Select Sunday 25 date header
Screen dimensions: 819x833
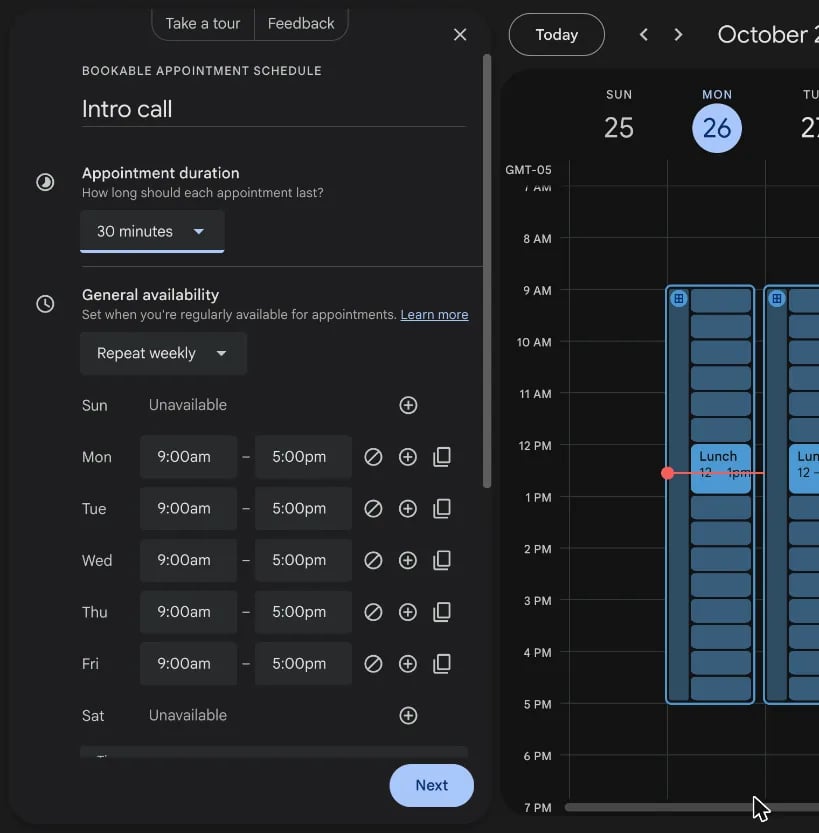(x=619, y=128)
